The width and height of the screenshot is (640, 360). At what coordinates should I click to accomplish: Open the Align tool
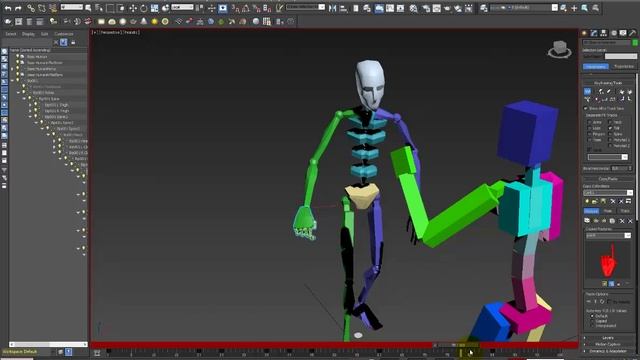343,8
